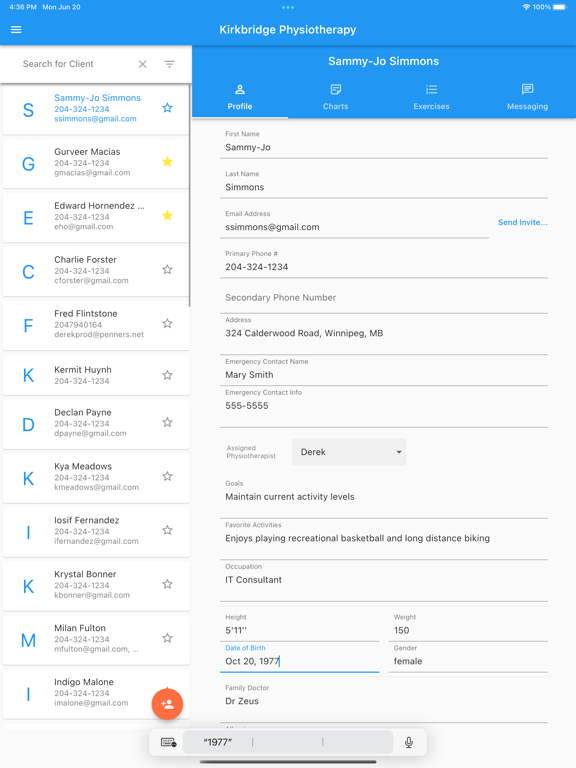
Task: Edit the Family Doctor field
Action: pyautogui.click(x=384, y=702)
